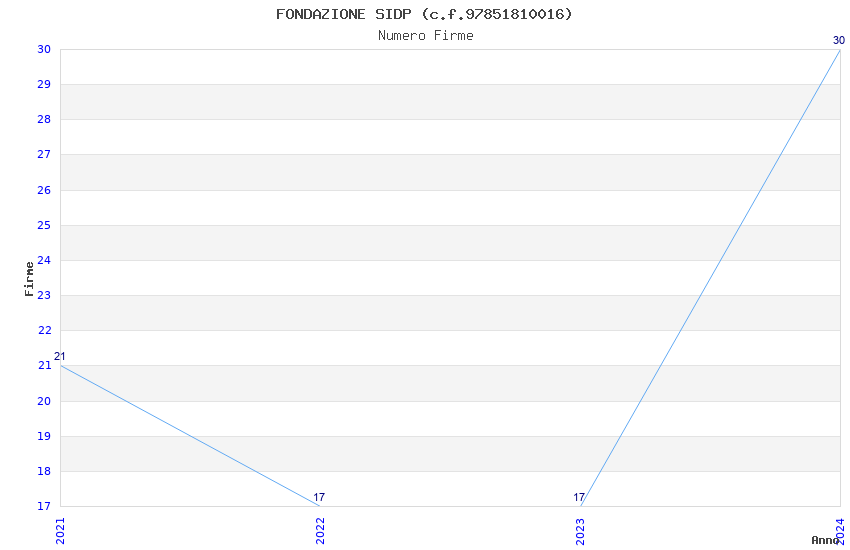
Task: Click the y-axis tick label 22
Action: click(x=44, y=331)
